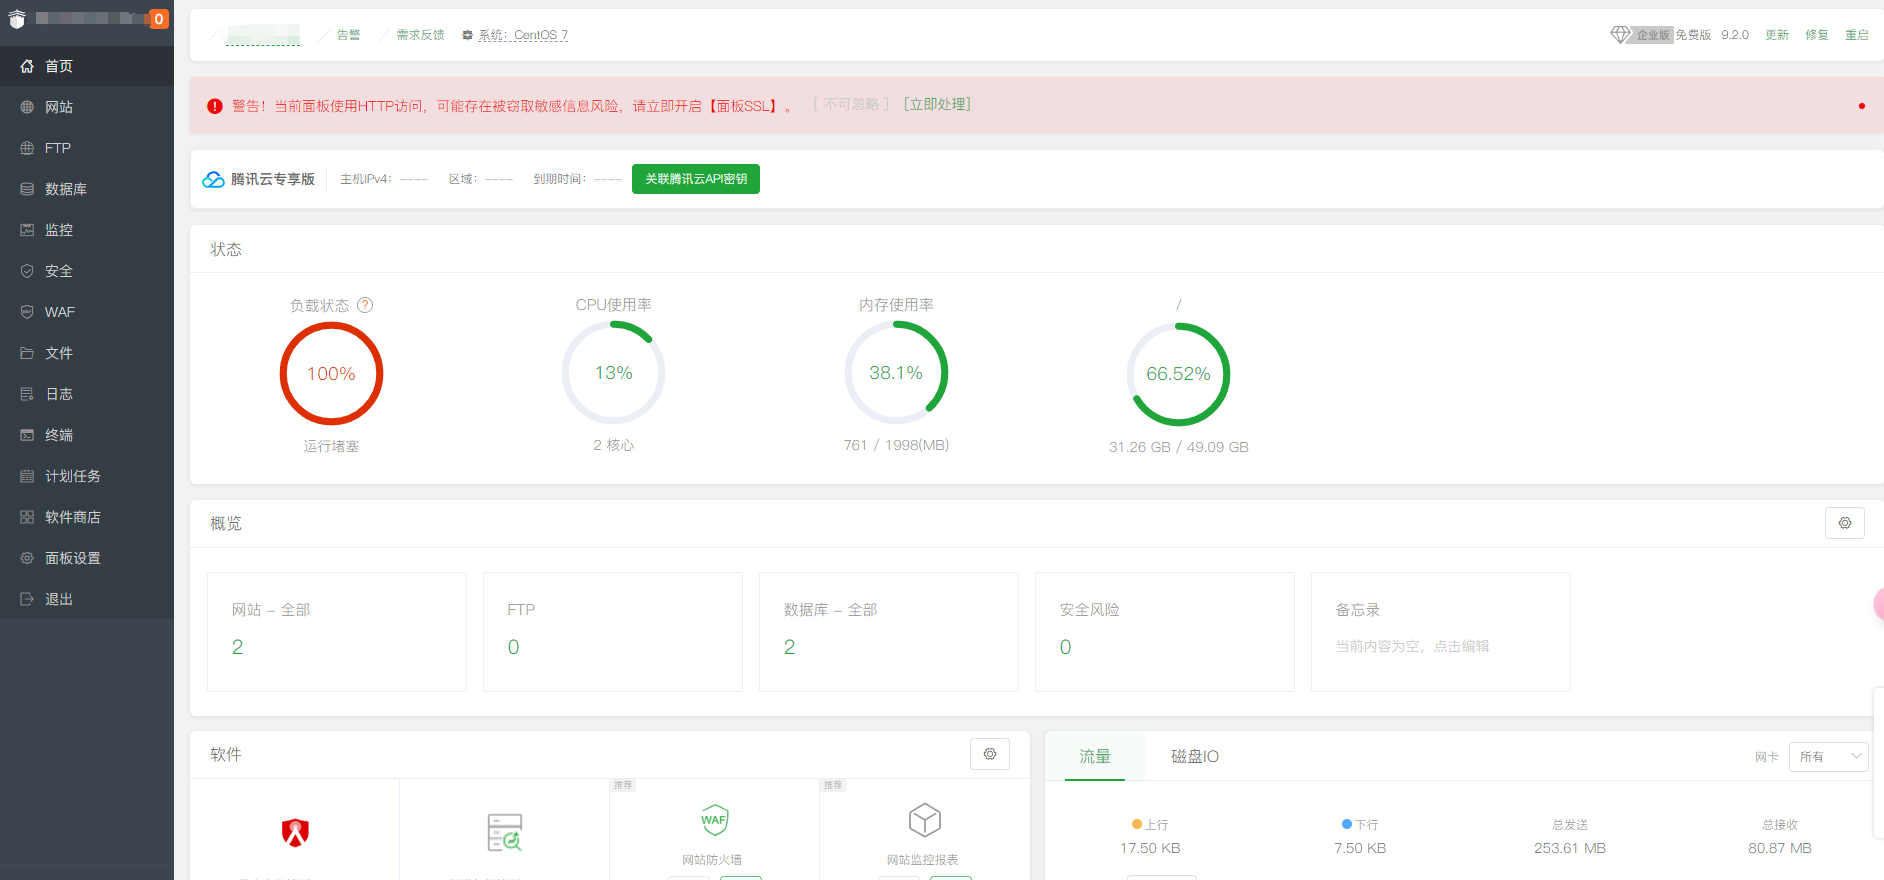Open 网站 in the sidebar

(x=87, y=107)
